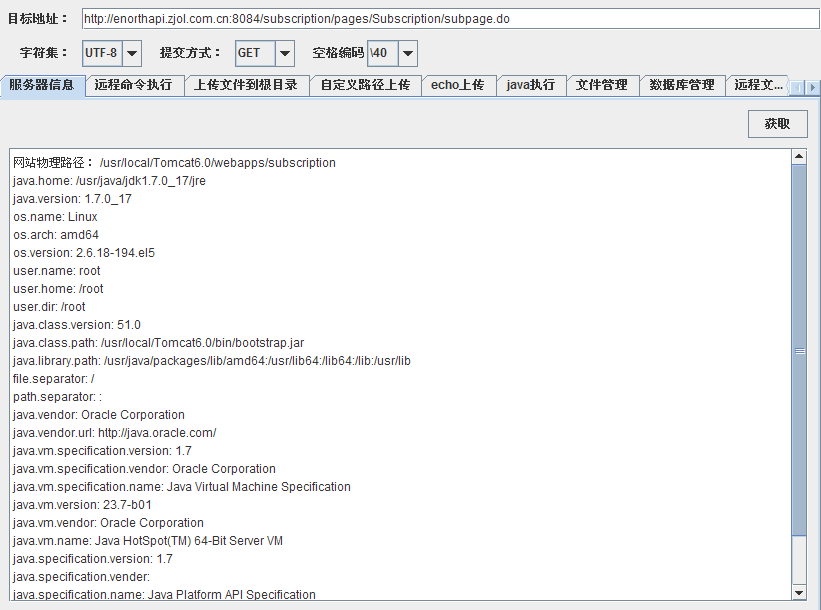Screen dimensions: 821x610
Task: Click the \40 space encoding combo field
Action: pyautogui.click(x=383, y=53)
